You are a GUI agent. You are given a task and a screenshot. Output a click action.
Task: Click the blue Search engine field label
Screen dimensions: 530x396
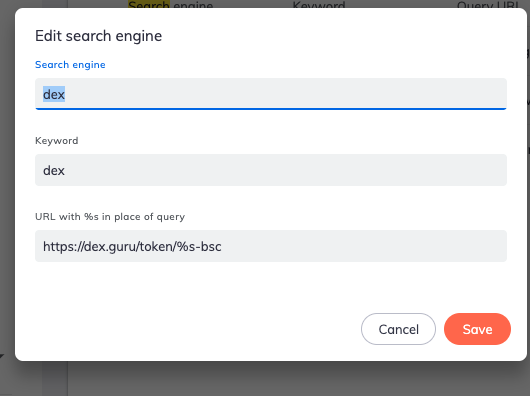click(70, 65)
